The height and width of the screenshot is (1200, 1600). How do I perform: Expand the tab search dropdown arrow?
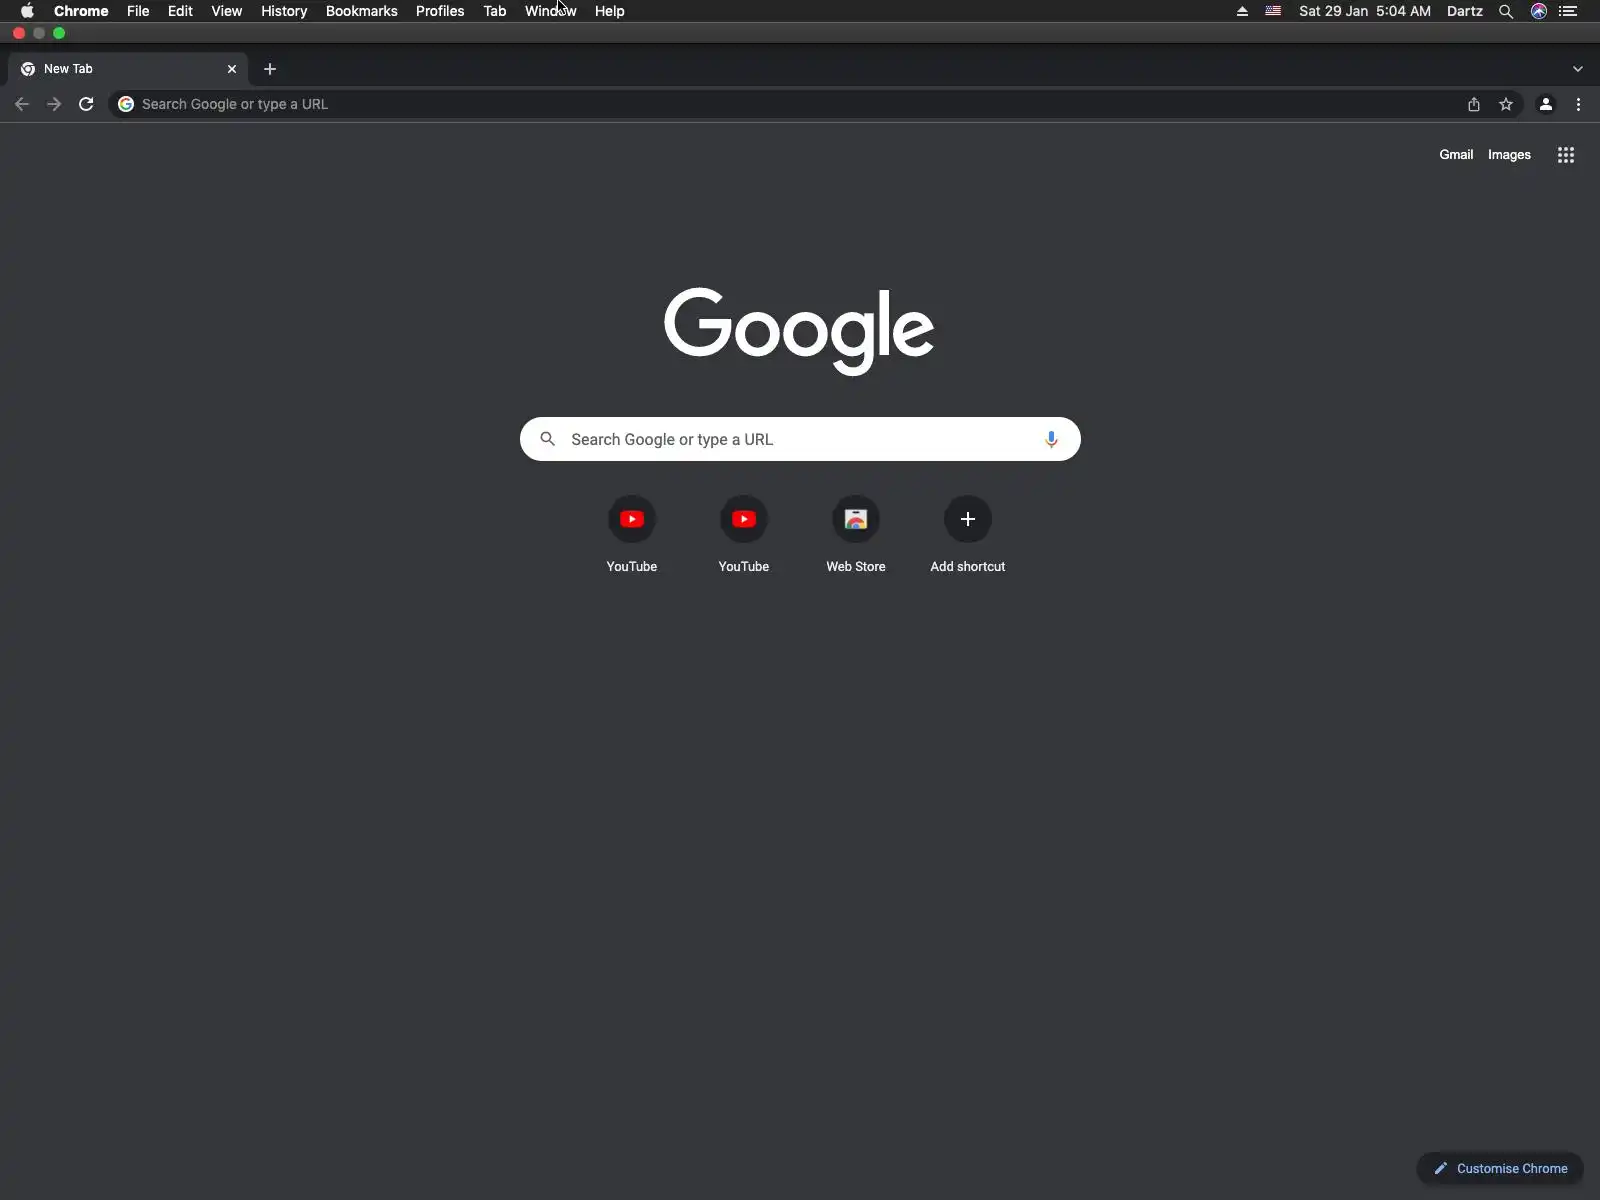(x=1578, y=69)
